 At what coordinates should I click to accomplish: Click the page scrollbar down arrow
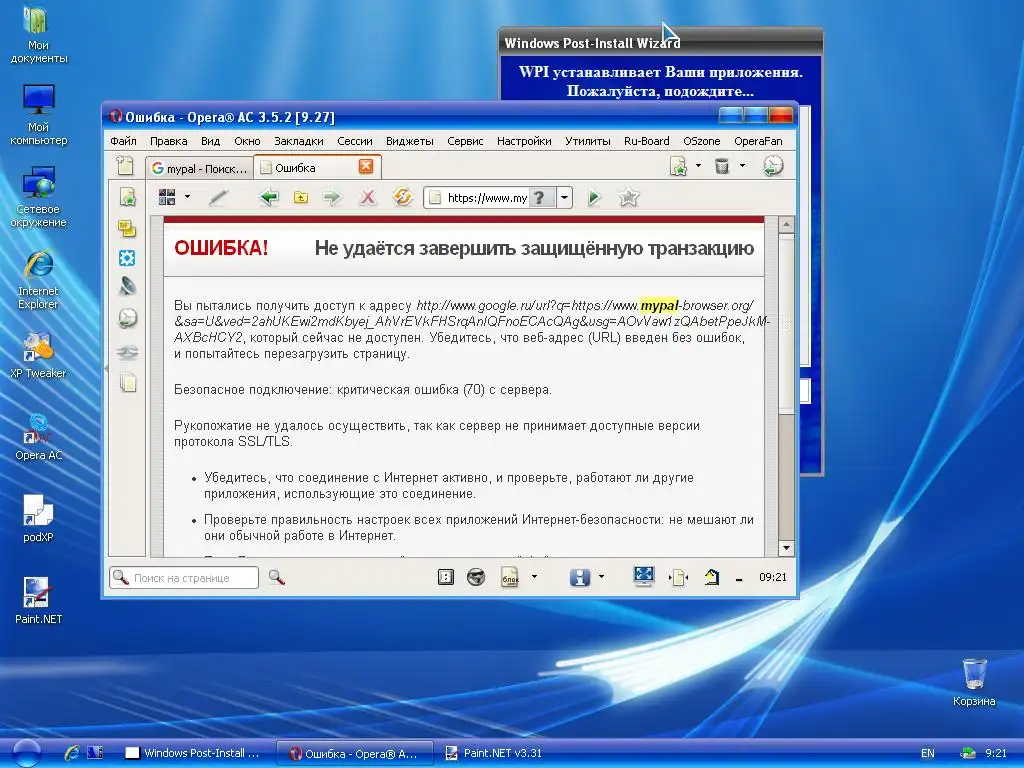point(786,548)
